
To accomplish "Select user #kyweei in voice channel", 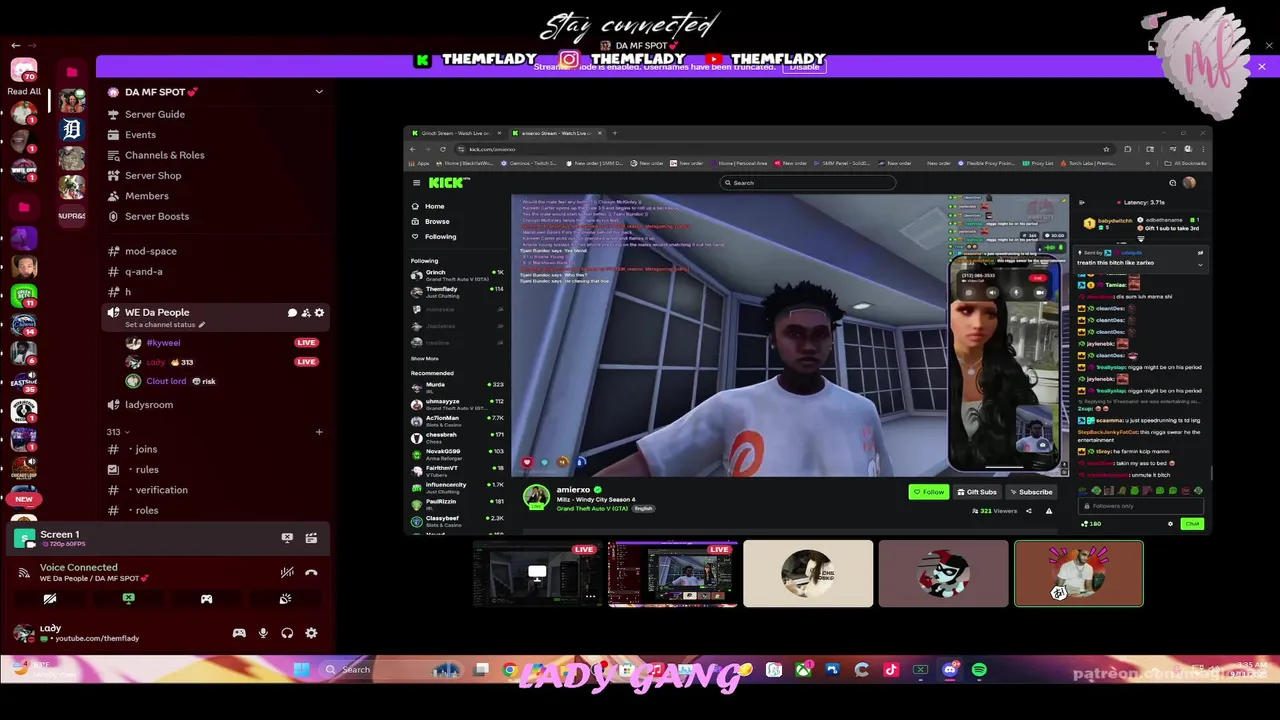I will (163, 343).
